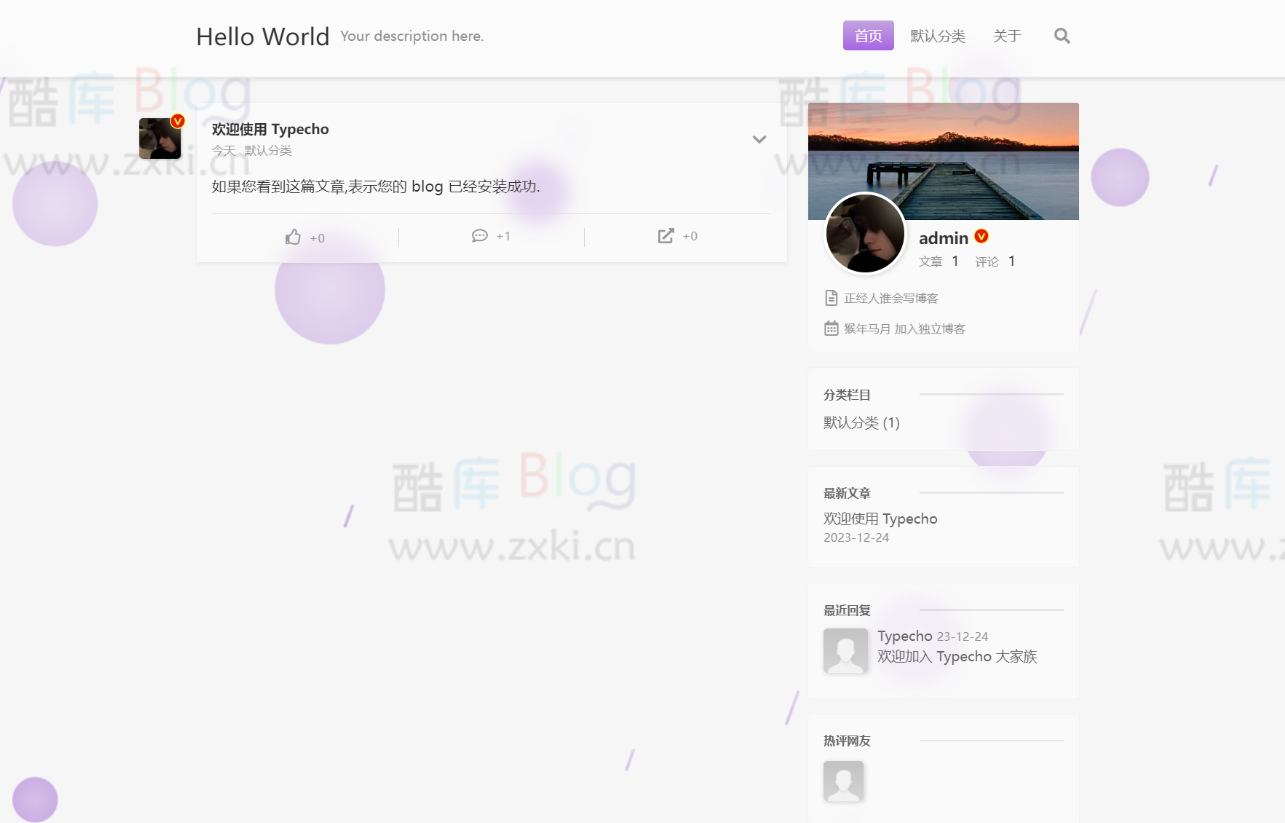Viewport: 1285px width, 823px height.
Task: Like the 欢迎使用 Typecho post via thumbs-up icon
Action: (294, 236)
